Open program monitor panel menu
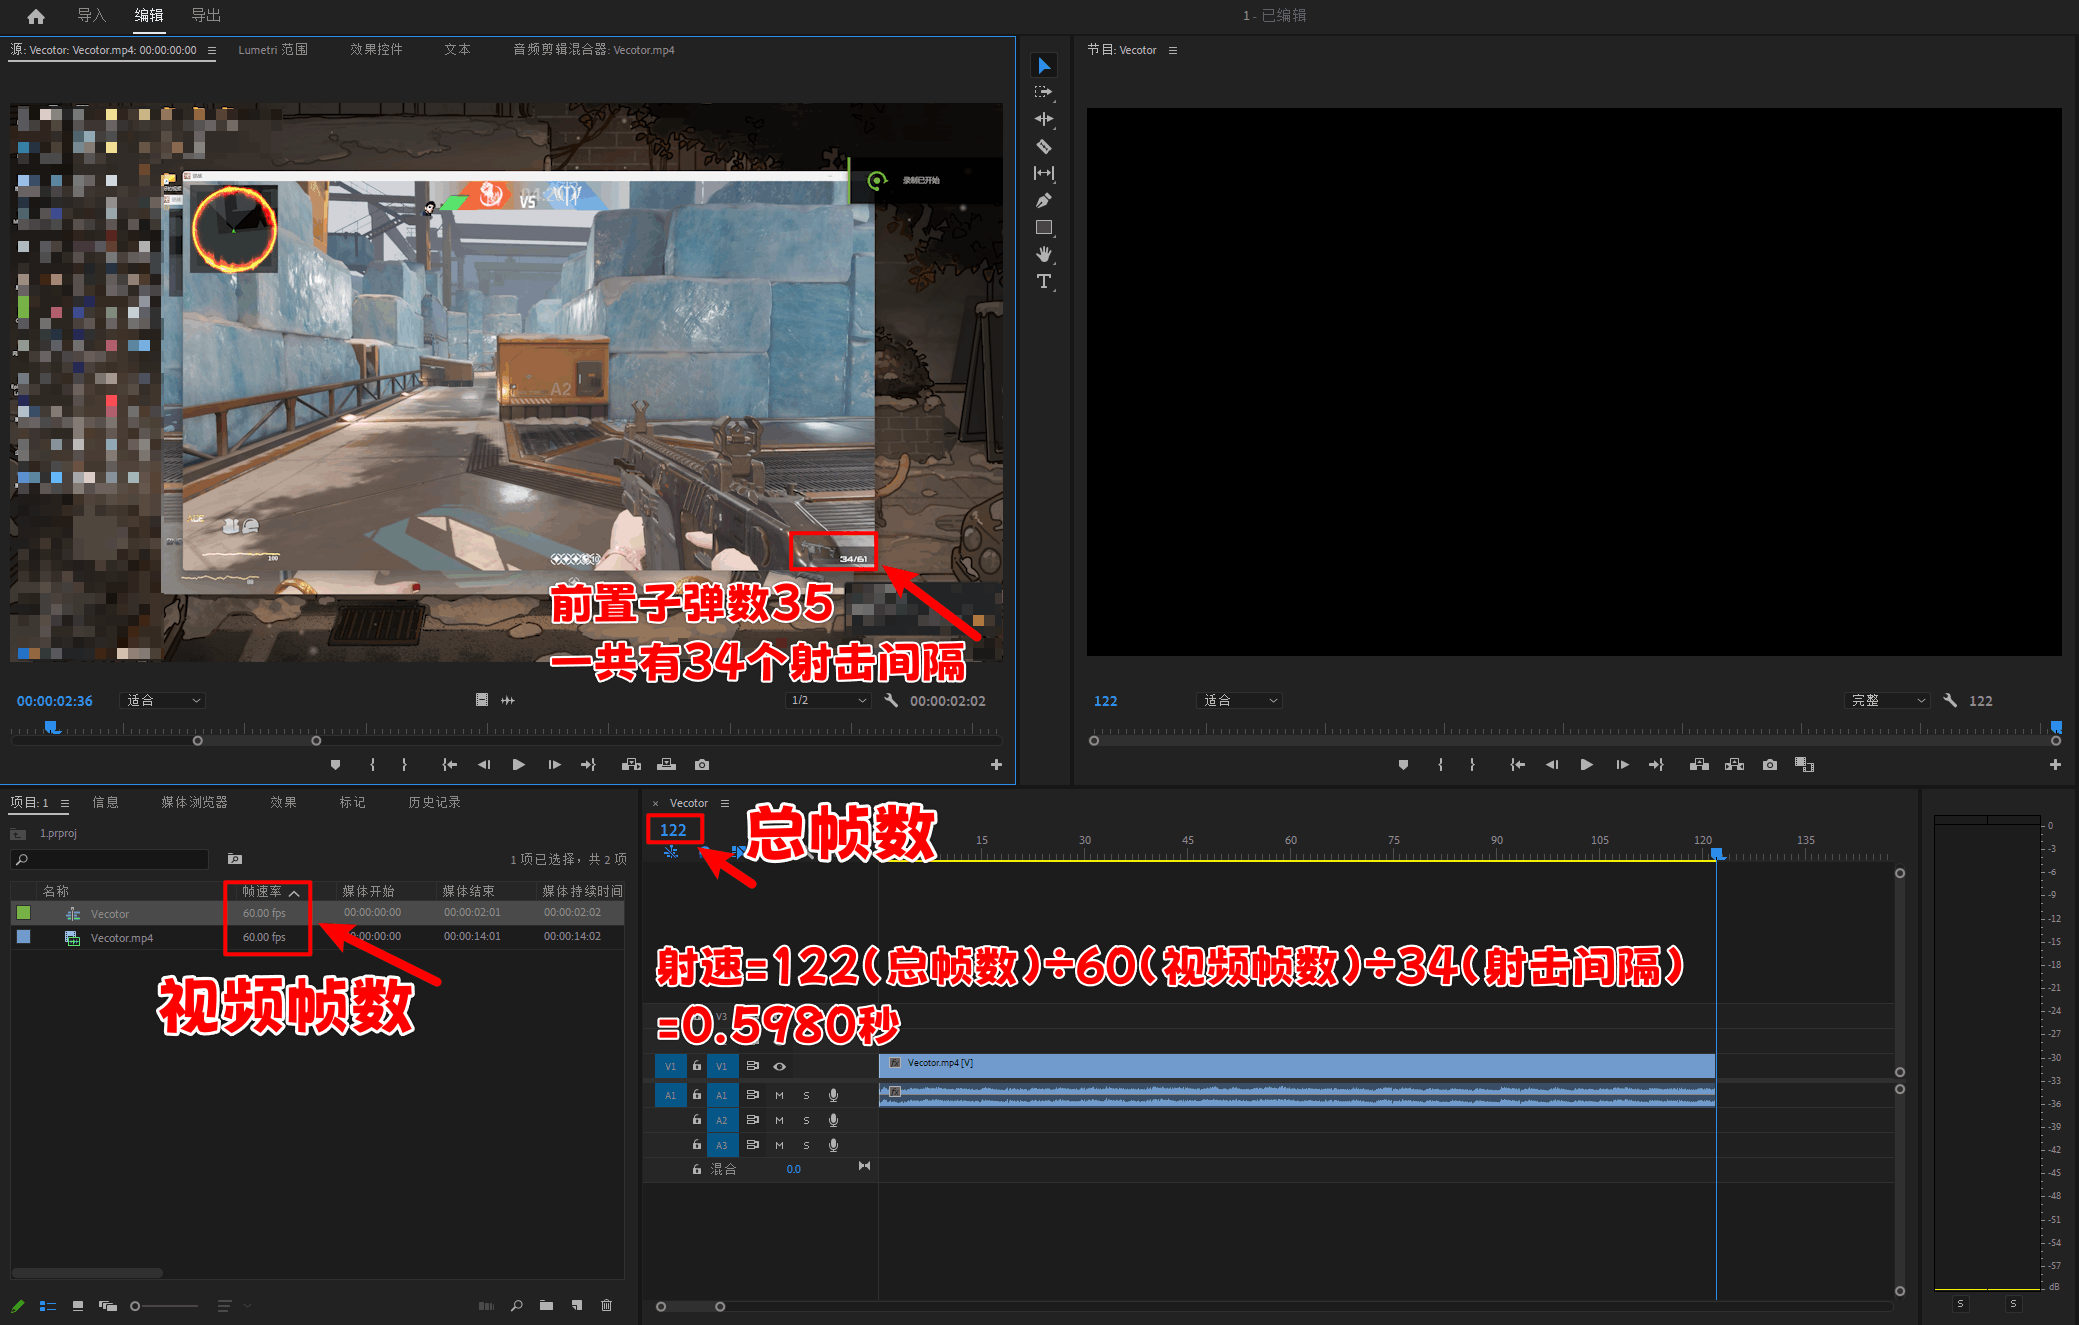2079x1325 pixels. (1173, 50)
